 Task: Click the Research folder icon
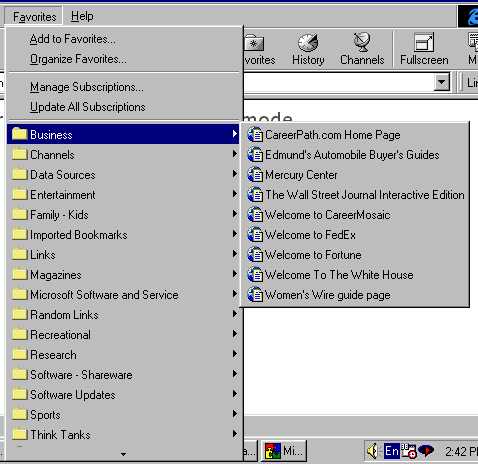19,354
